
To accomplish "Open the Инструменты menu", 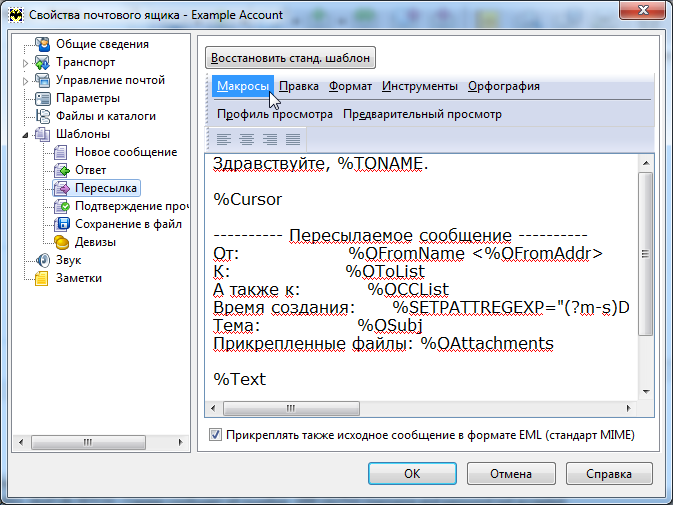I will click(x=420, y=86).
